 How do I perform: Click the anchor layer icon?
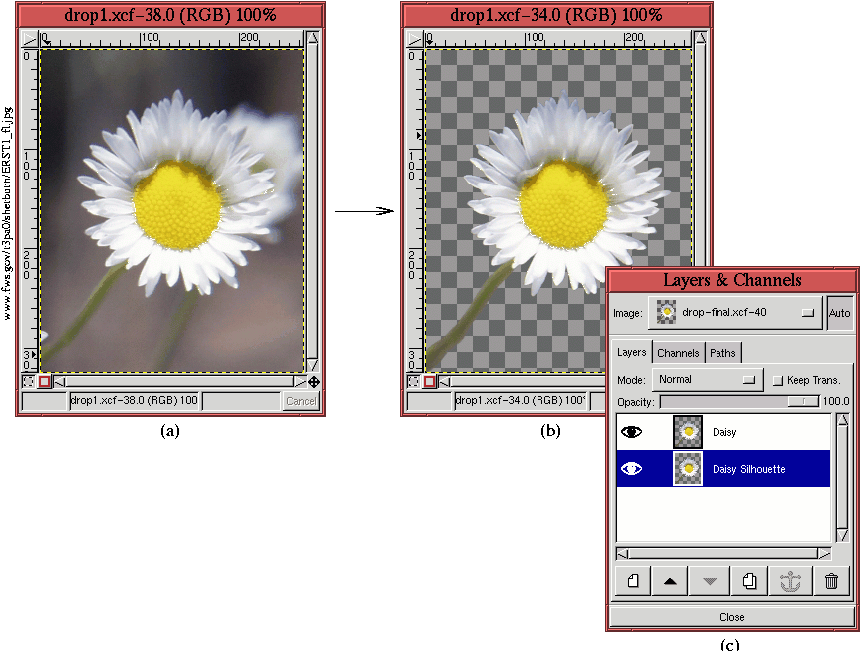pyautogui.click(x=790, y=581)
